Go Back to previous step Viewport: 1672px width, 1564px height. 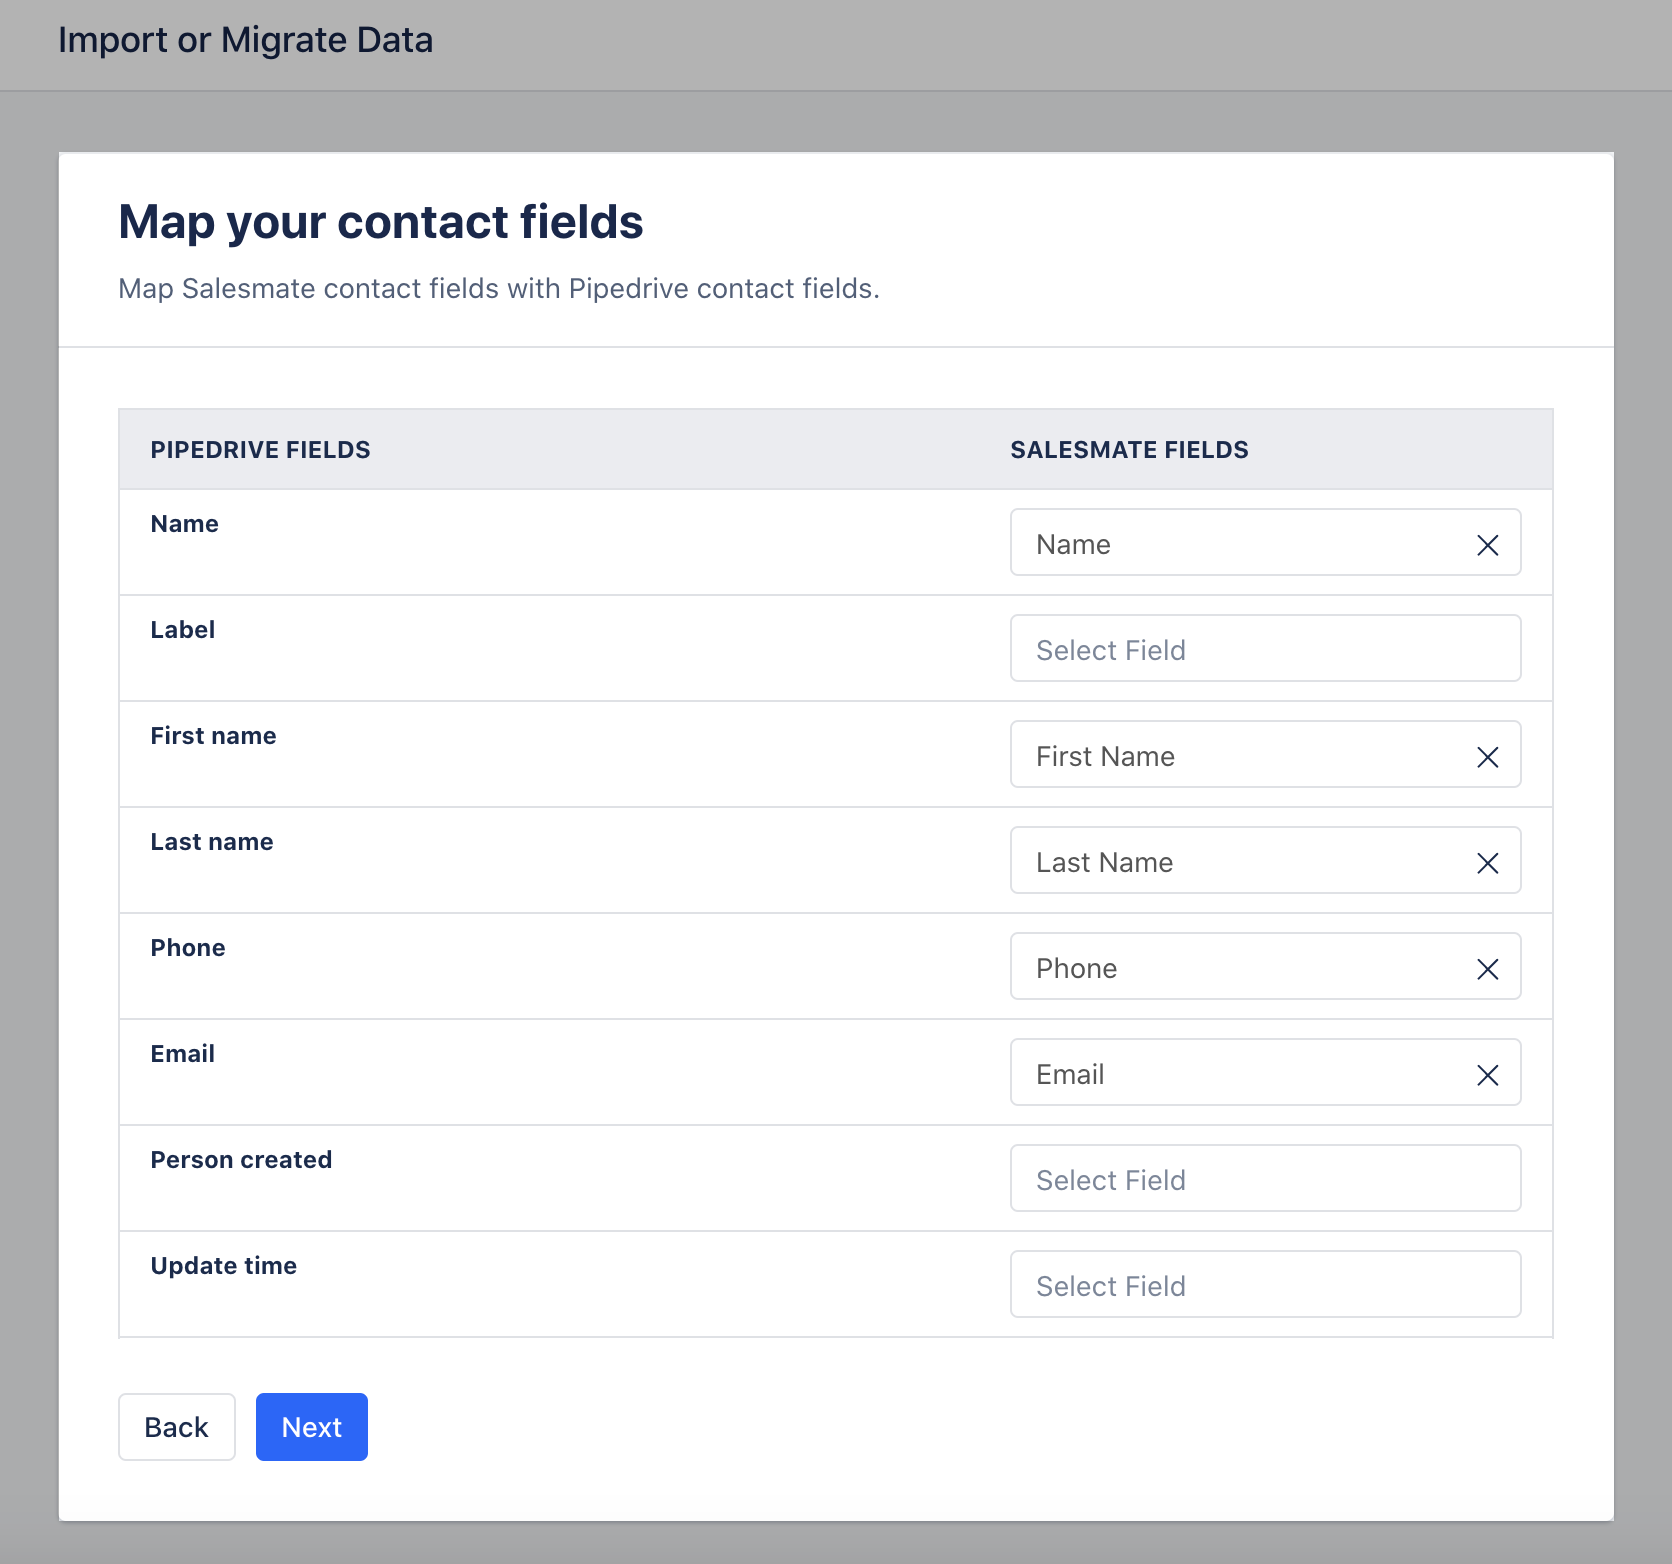(x=177, y=1427)
